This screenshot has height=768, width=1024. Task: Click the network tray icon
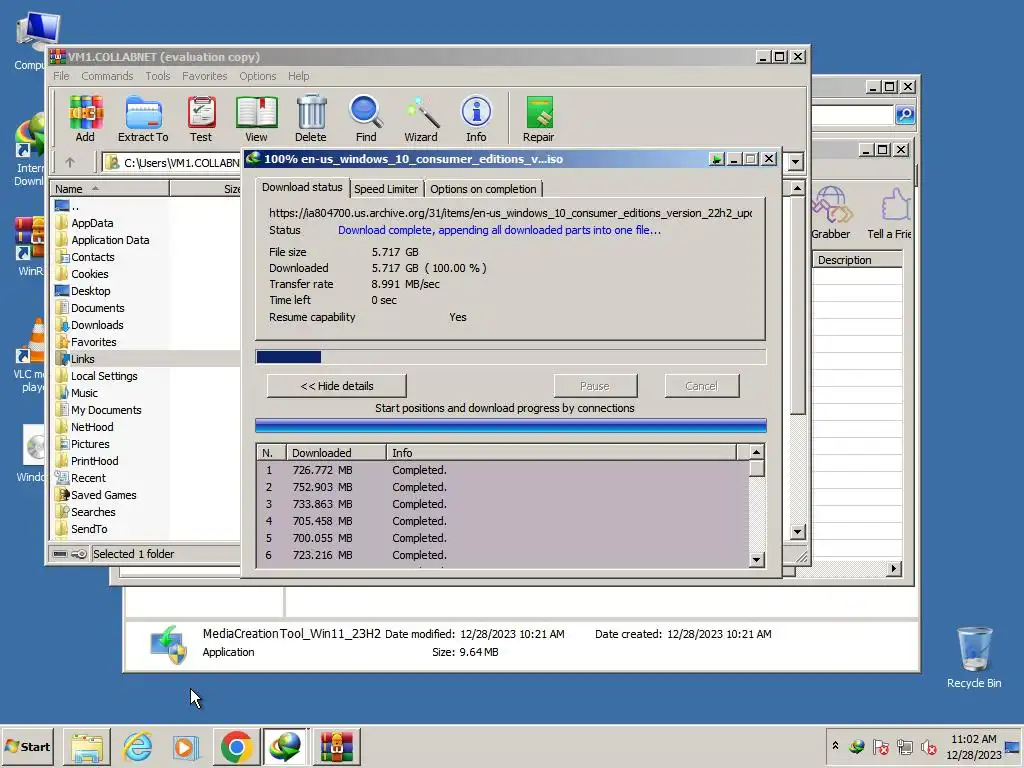(904, 747)
